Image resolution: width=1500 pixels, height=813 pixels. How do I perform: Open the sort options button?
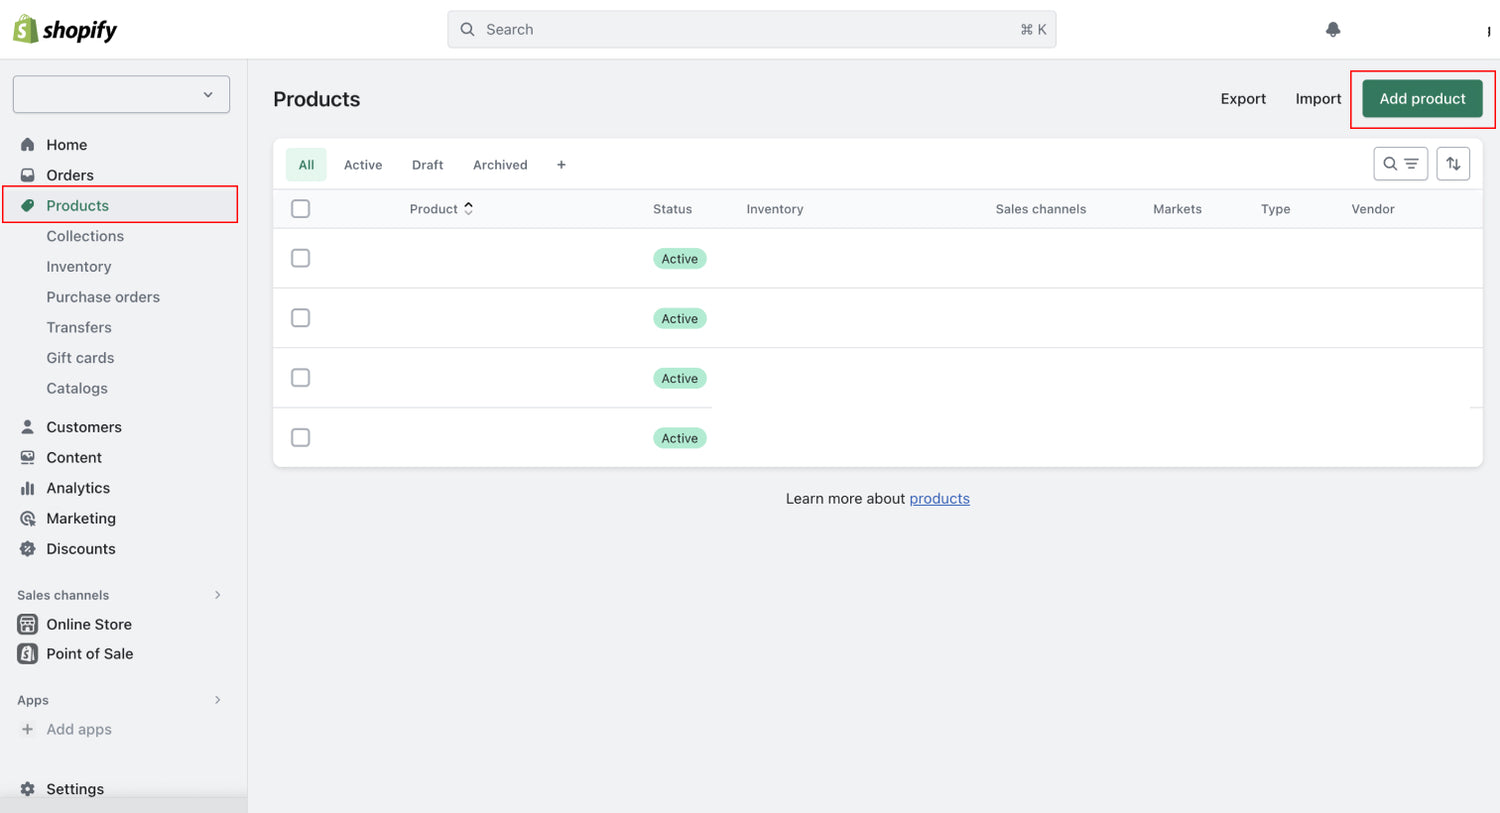[1453, 164]
